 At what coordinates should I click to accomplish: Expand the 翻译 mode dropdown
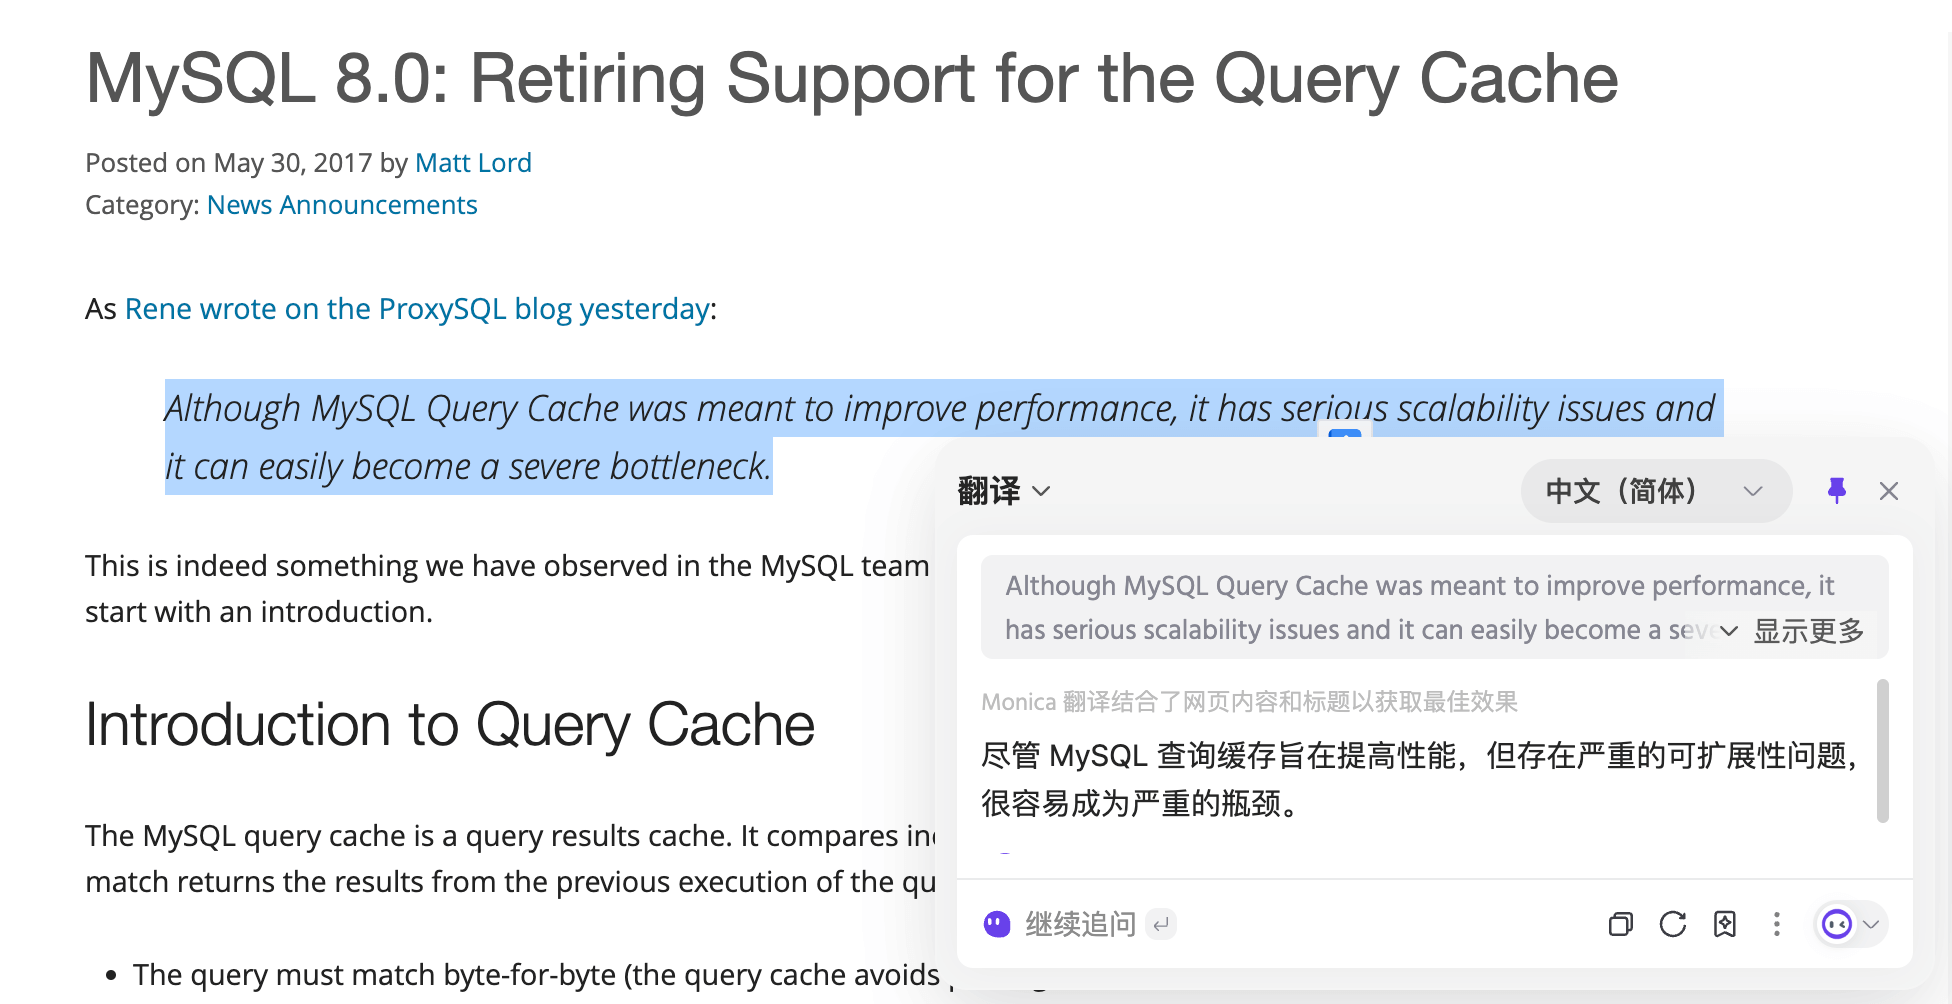click(x=1042, y=491)
